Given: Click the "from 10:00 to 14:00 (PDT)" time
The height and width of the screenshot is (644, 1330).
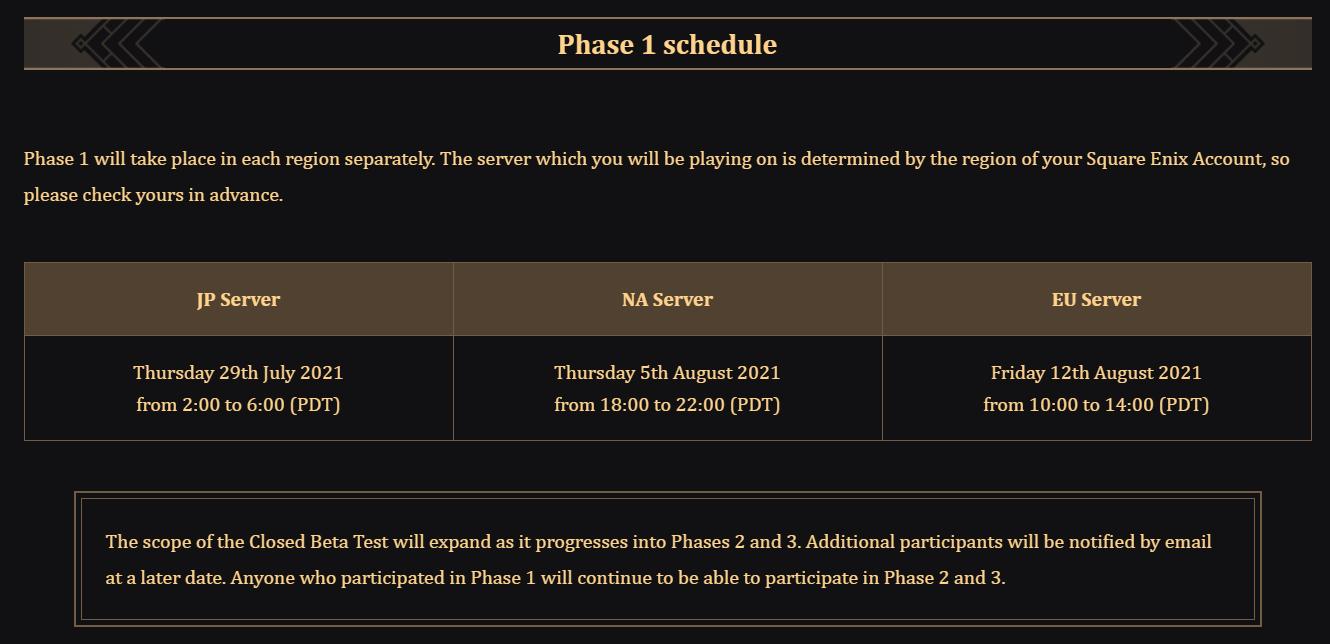Looking at the screenshot, I should 1096,405.
